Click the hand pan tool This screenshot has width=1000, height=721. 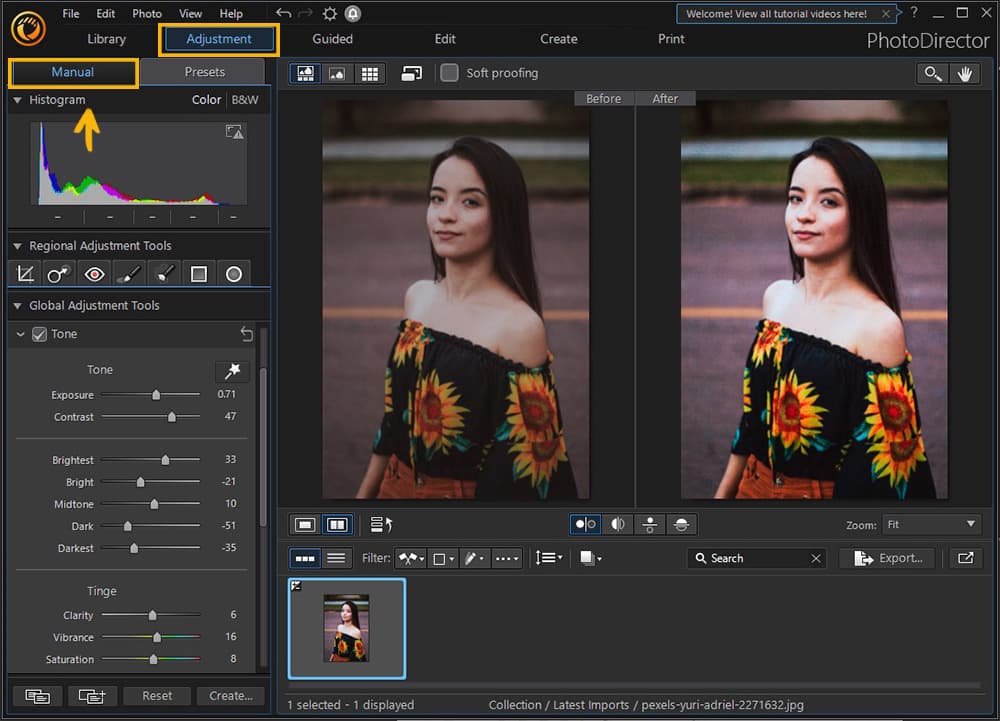(x=965, y=73)
